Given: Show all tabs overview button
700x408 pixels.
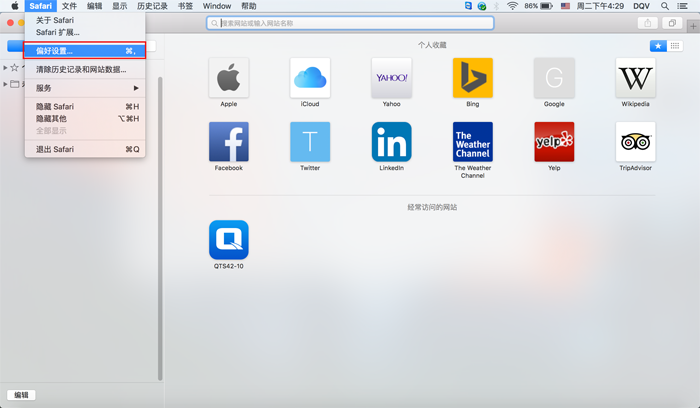Looking at the screenshot, I should 672,23.
